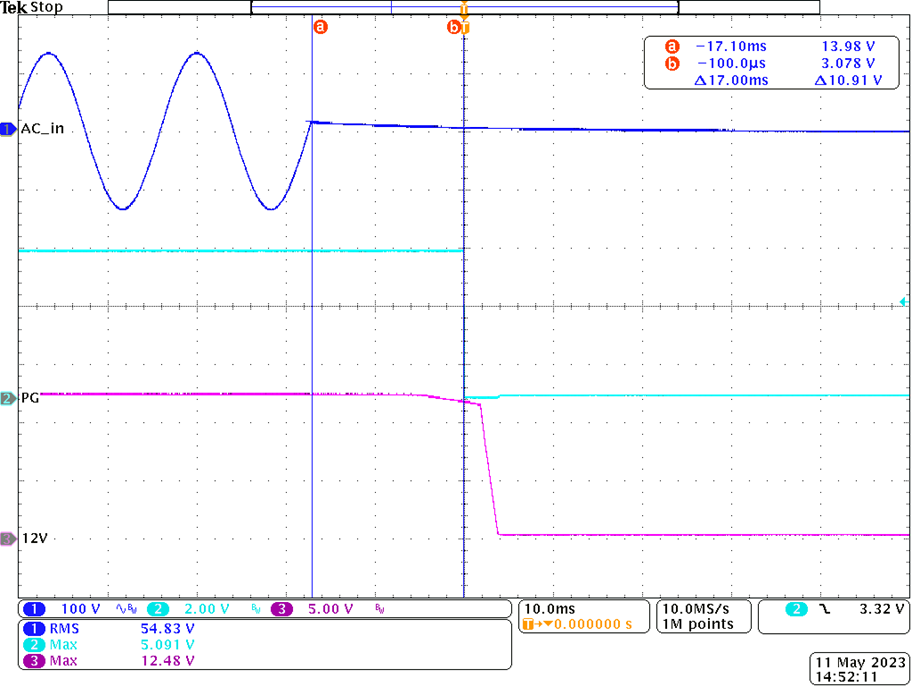Screen dimensions: 912x687
Task: Click RMS value 54.83 V
Action: coord(168,628)
